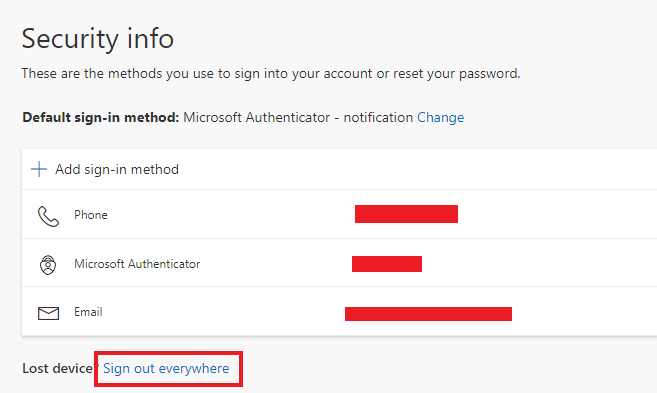Click the Microsoft Authenticator app icon

pos(48,265)
